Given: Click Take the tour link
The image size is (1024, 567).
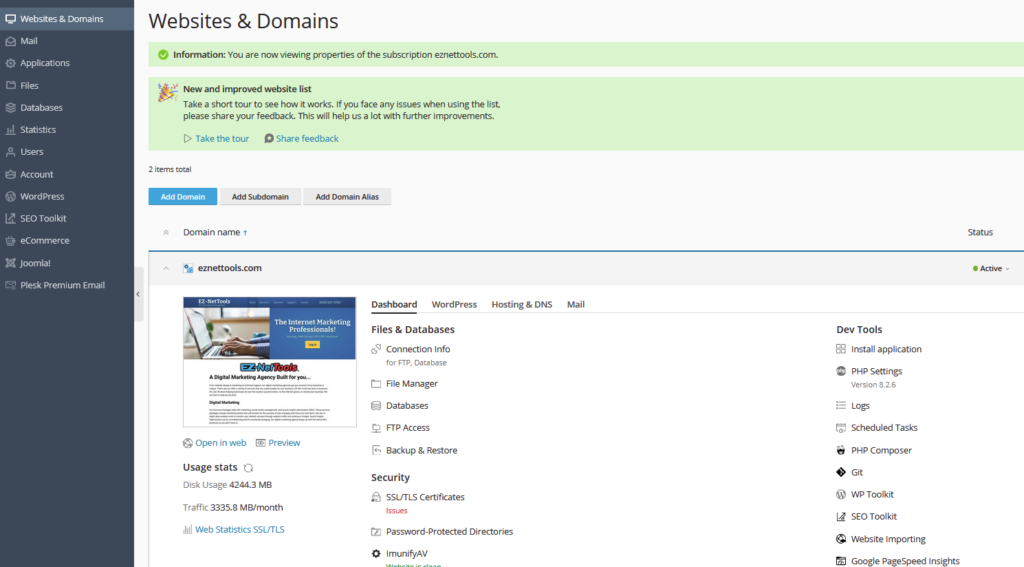Looking at the screenshot, I should 222,138.
